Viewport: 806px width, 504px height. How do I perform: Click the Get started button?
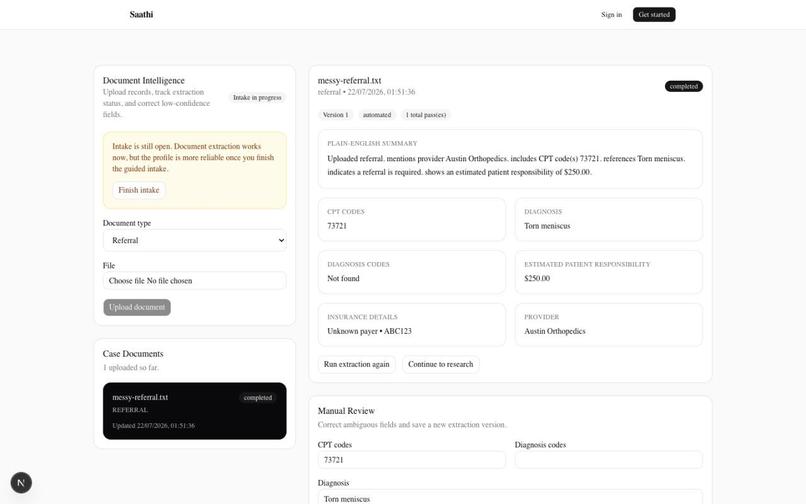654,14
